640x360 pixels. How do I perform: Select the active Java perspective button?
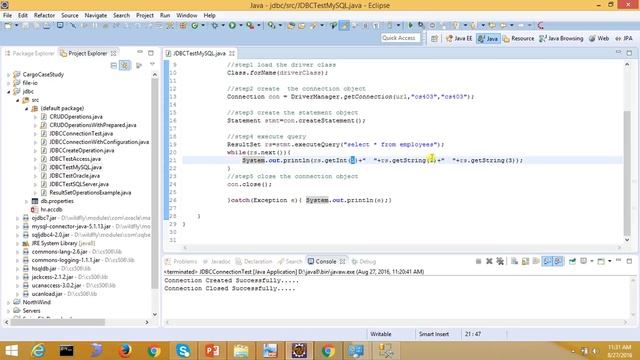(x=488, y=38)
